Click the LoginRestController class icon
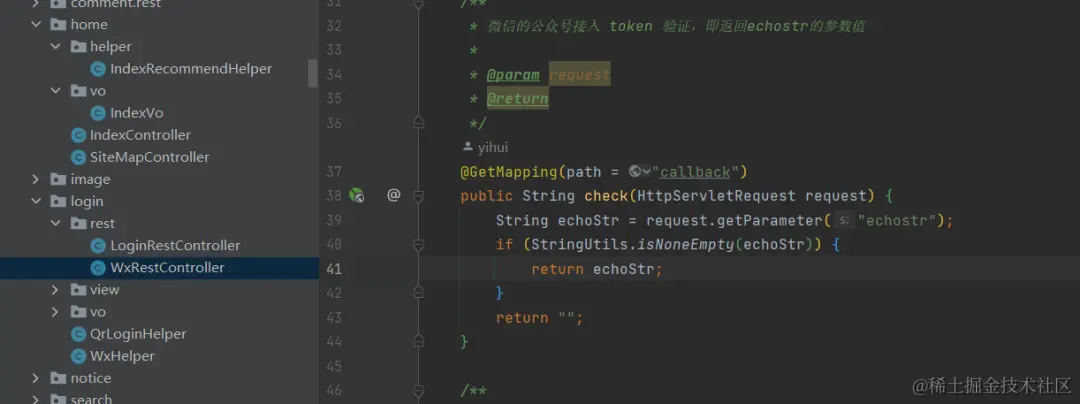 [x=98, y=246]
